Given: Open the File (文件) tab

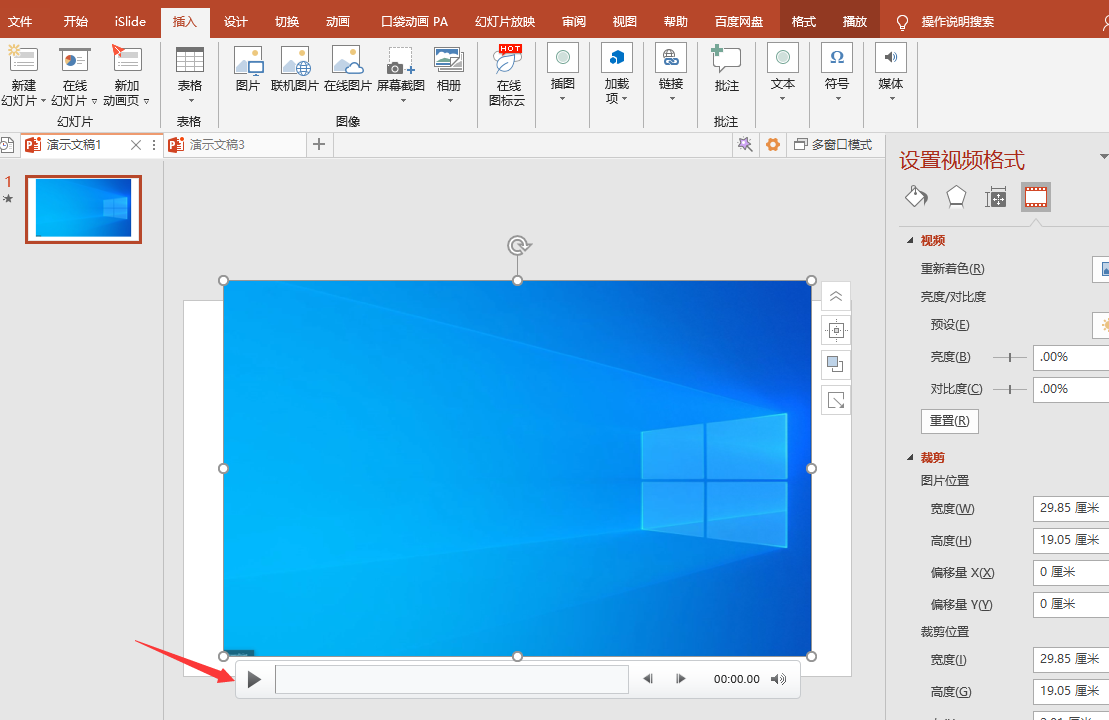Looking at the screenshot, I should tap(20, 21).
